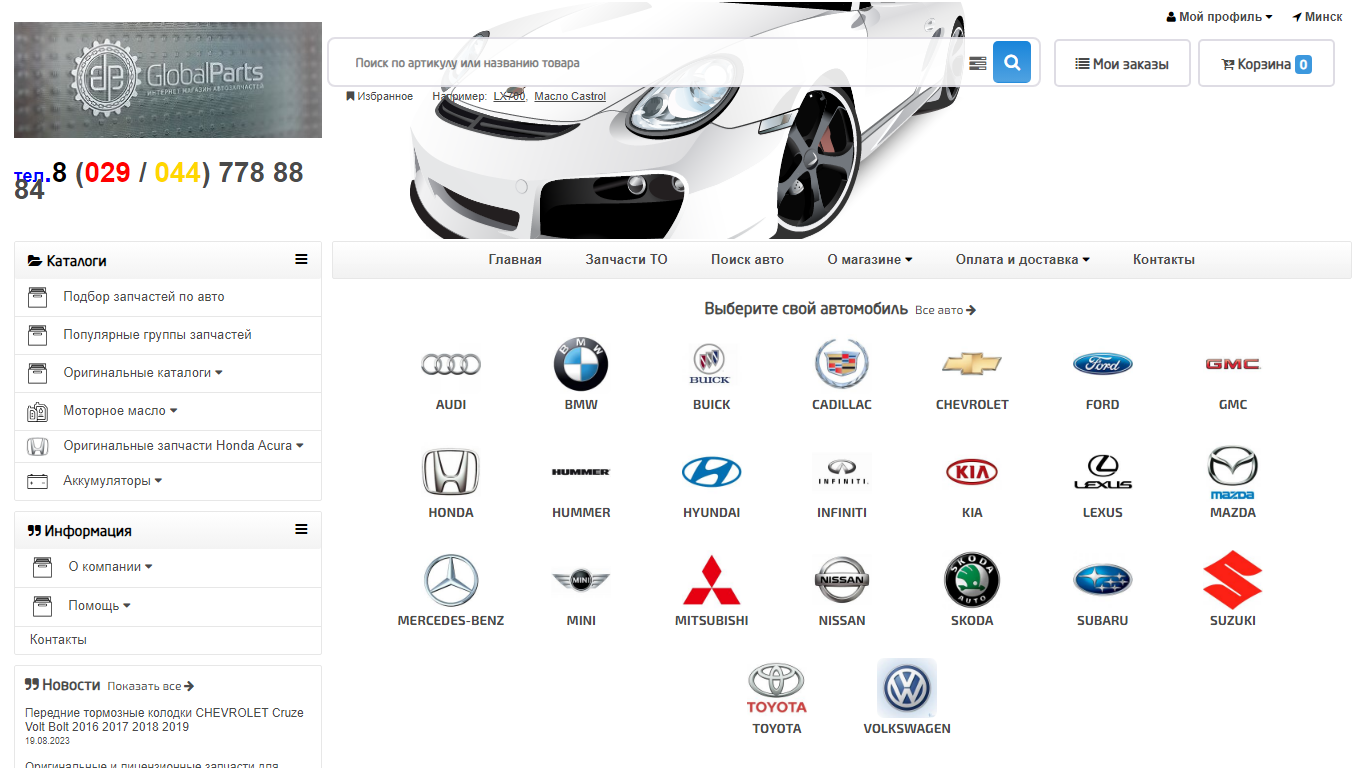Click the Масло Castrol example link
This screenshot has width=1366, height=768.
(x=570, y=96)
